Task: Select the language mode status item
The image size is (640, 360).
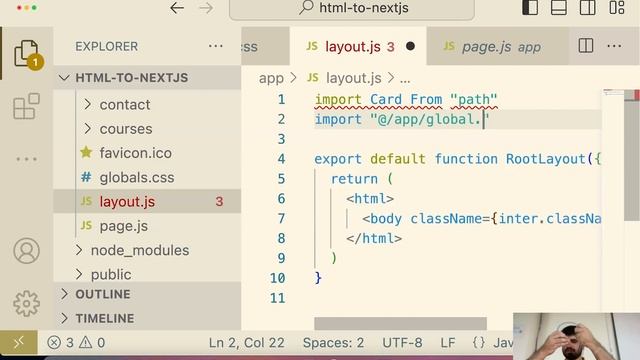Action: (x=492, y=342)
